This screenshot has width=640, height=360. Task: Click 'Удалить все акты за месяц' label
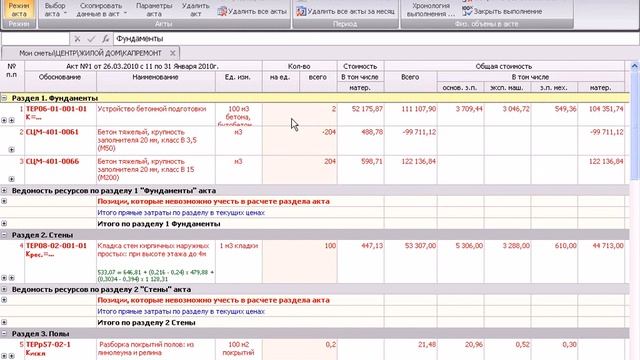pos(351,11)
